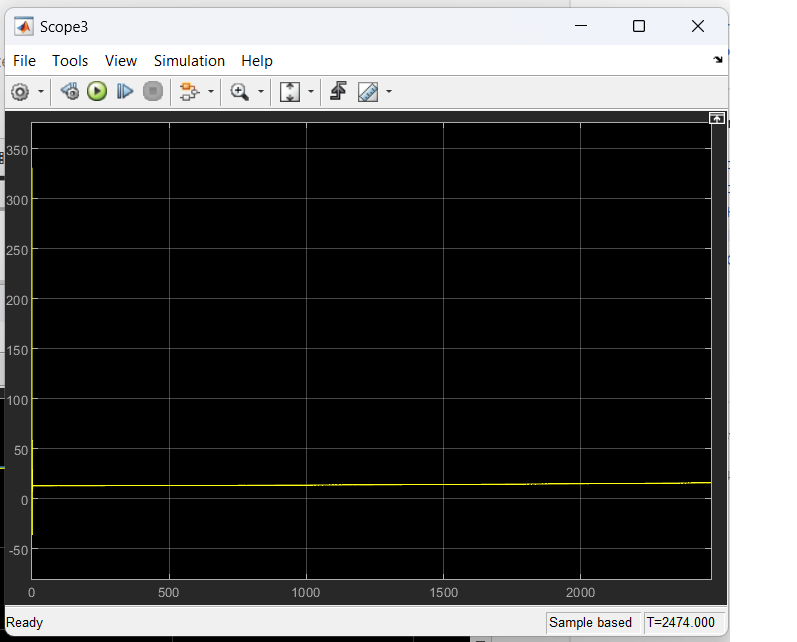Click the Step Forward button

pos(125,91)
